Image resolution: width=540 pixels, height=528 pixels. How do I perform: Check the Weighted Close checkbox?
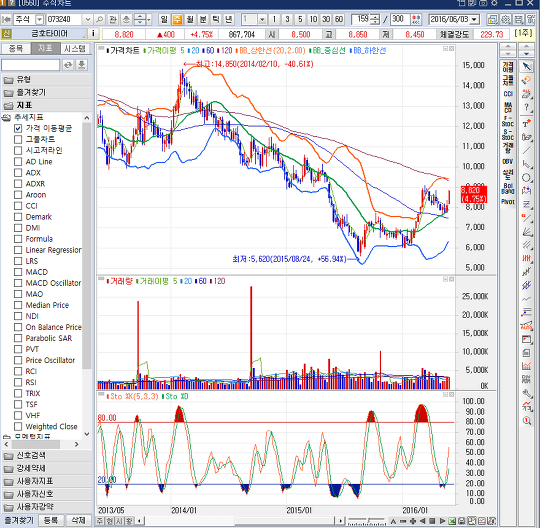point(18,426)
